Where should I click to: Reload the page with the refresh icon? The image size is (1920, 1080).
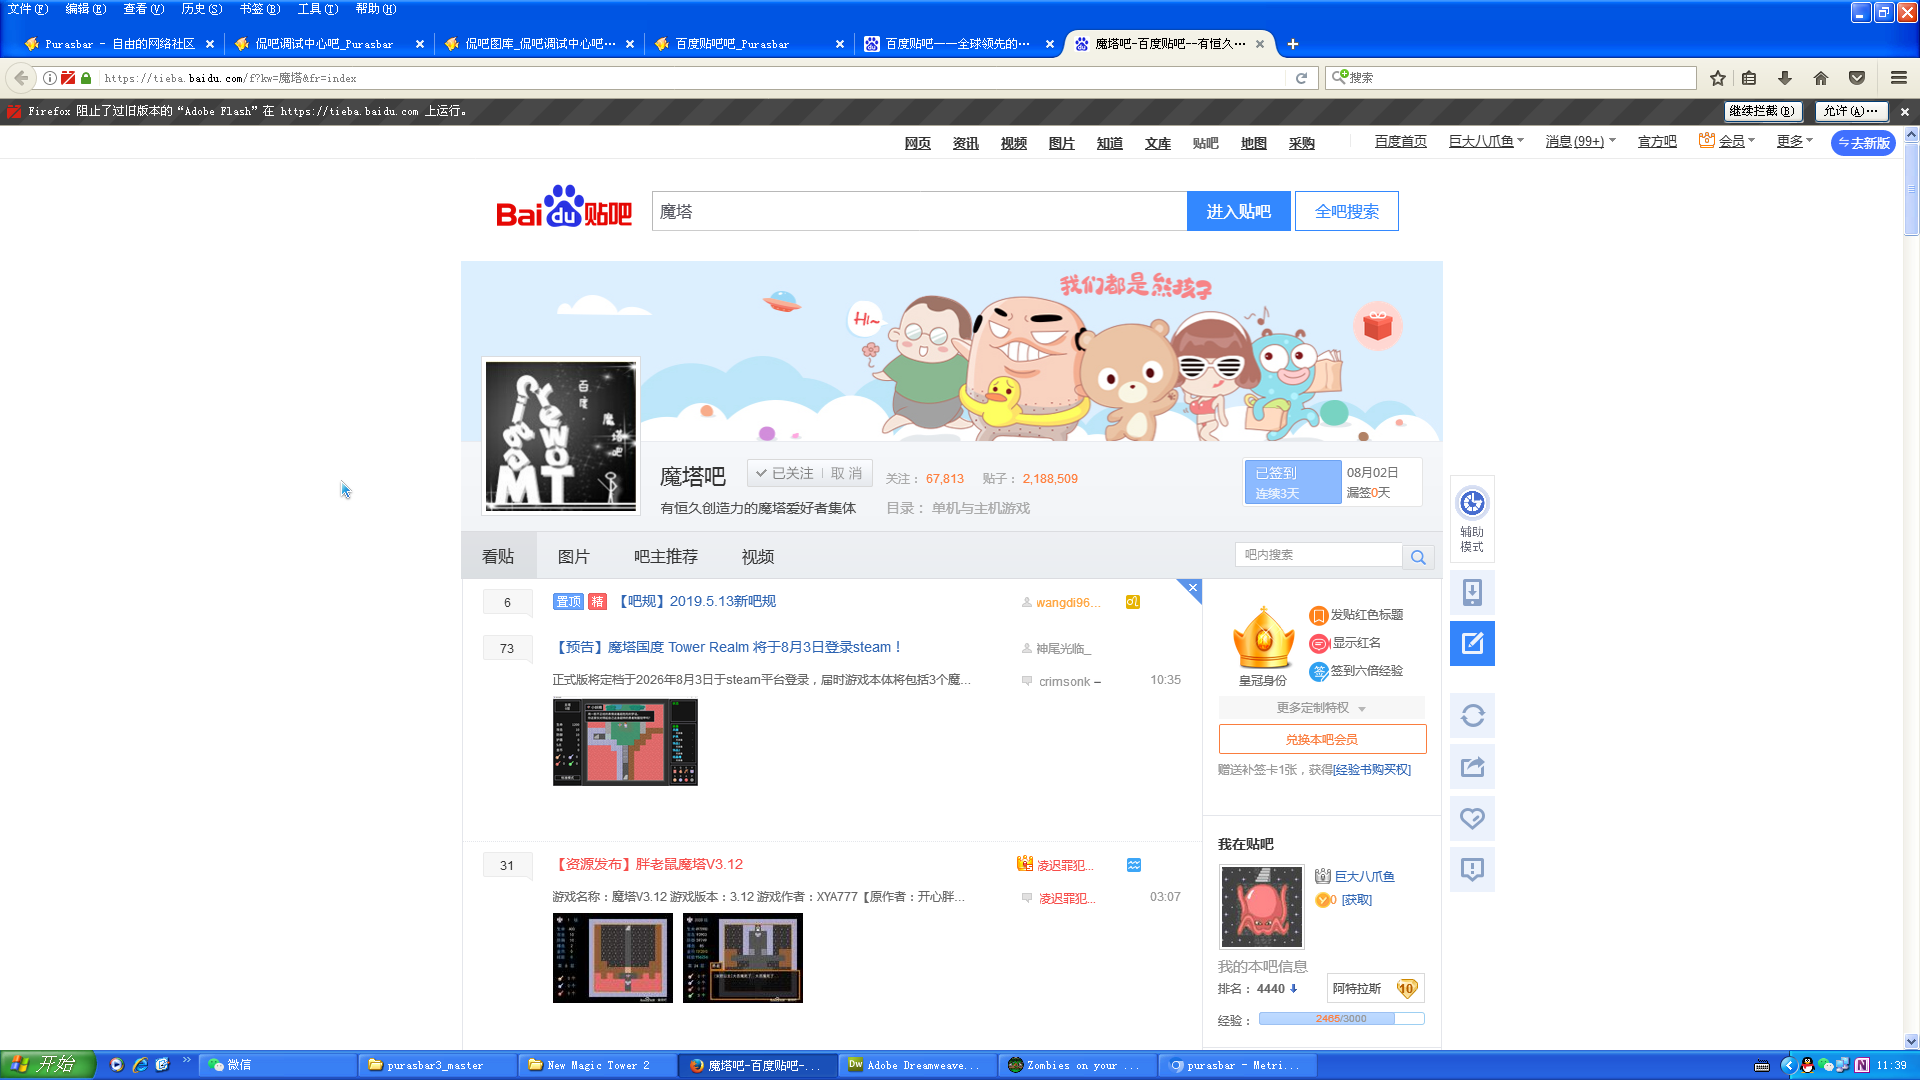point(1301,78)
